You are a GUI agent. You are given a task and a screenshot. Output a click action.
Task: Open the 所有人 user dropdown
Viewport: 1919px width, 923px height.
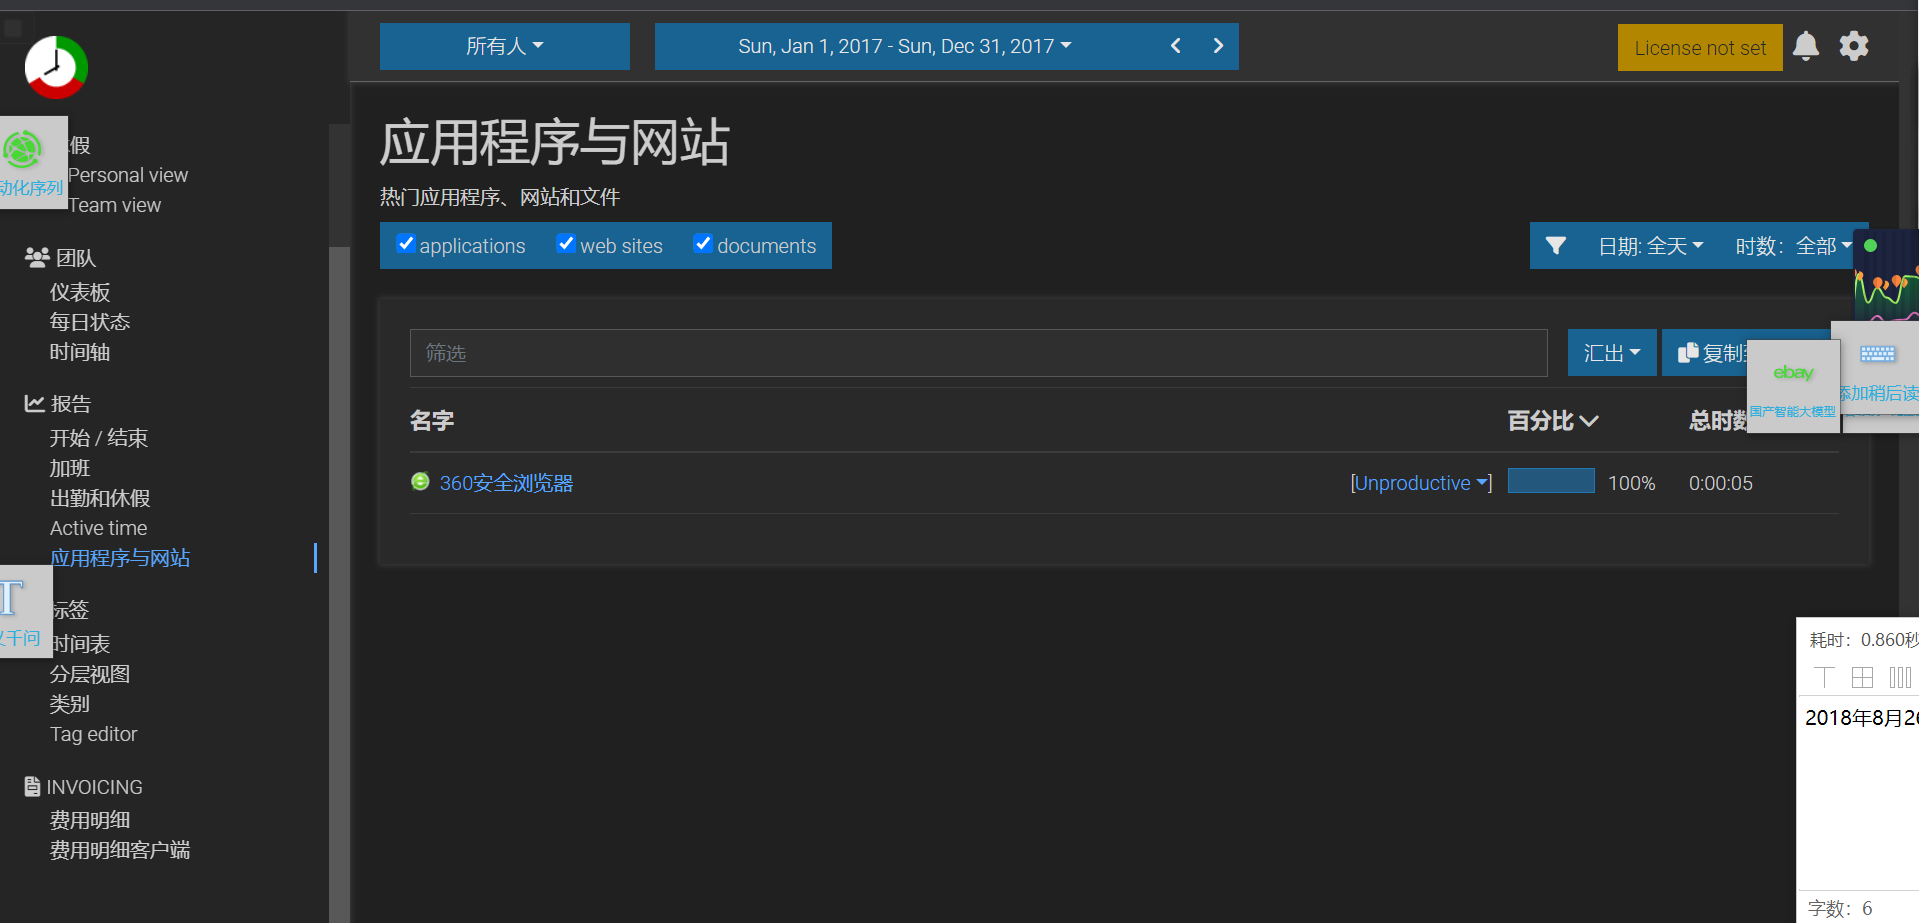tap(504, 46)
